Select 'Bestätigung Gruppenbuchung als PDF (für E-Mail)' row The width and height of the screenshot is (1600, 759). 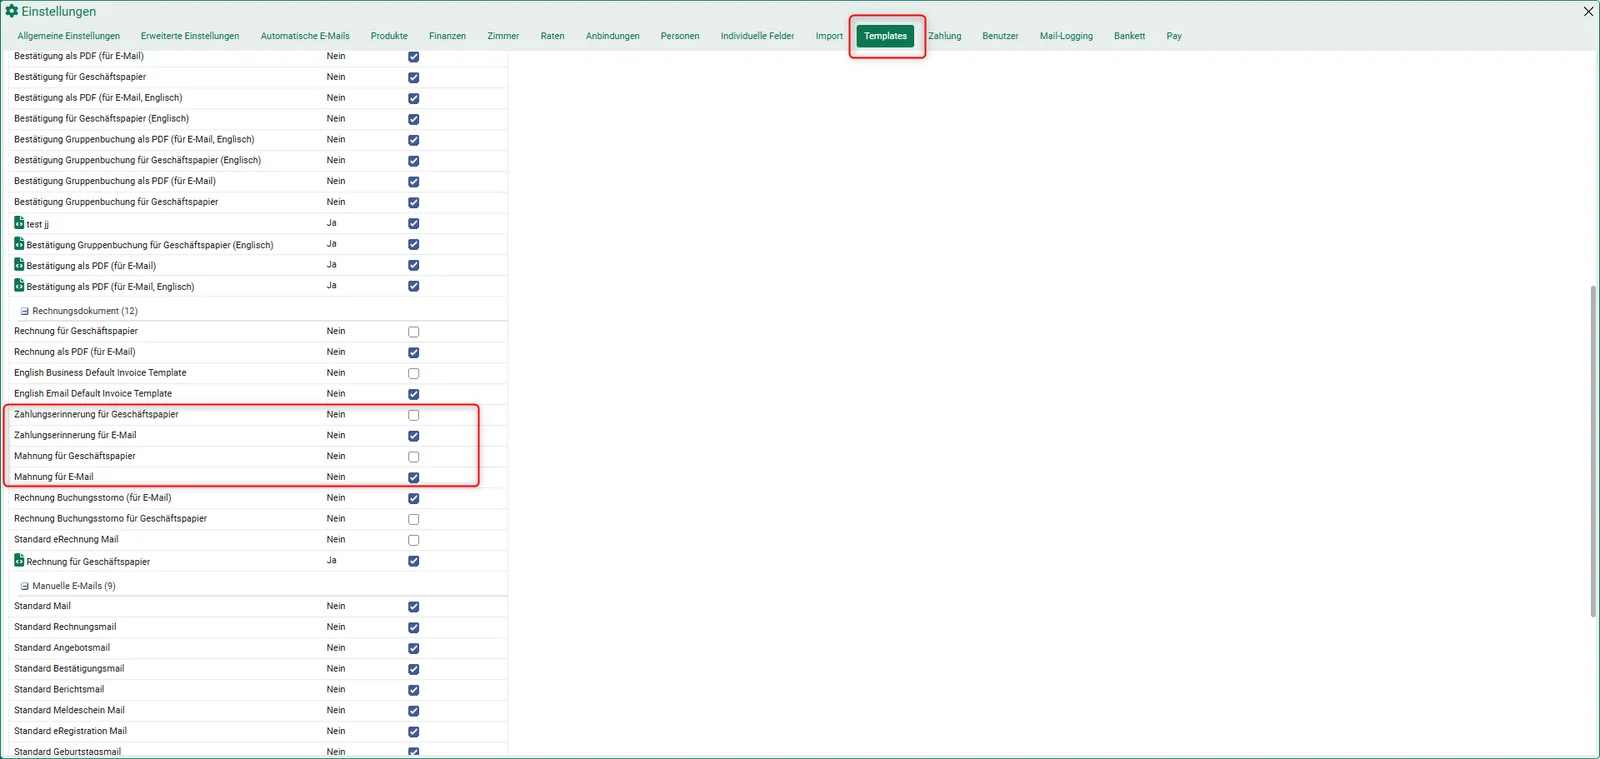258,181
